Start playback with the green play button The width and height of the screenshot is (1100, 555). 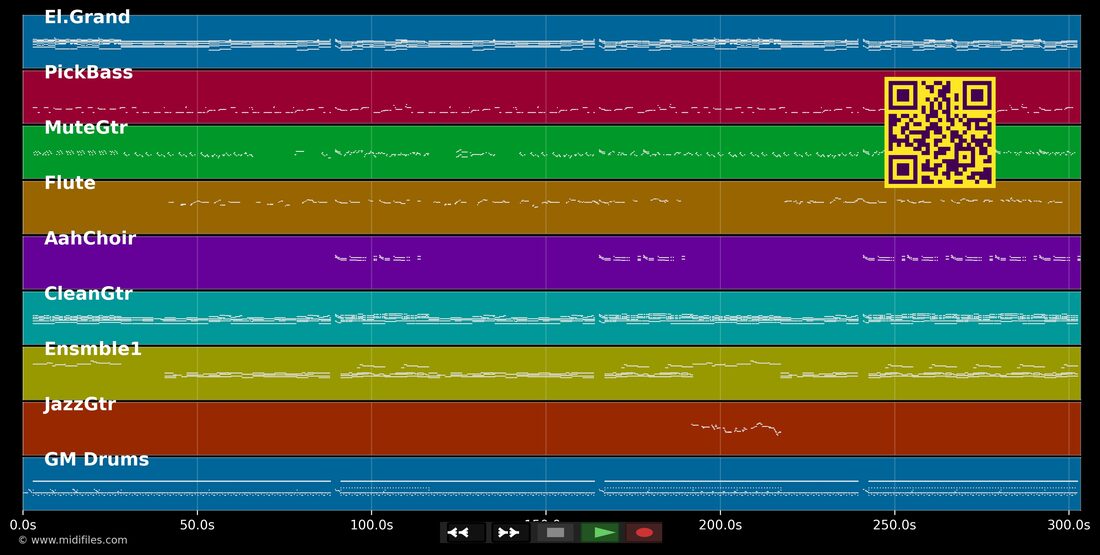[x=601, y=533]
